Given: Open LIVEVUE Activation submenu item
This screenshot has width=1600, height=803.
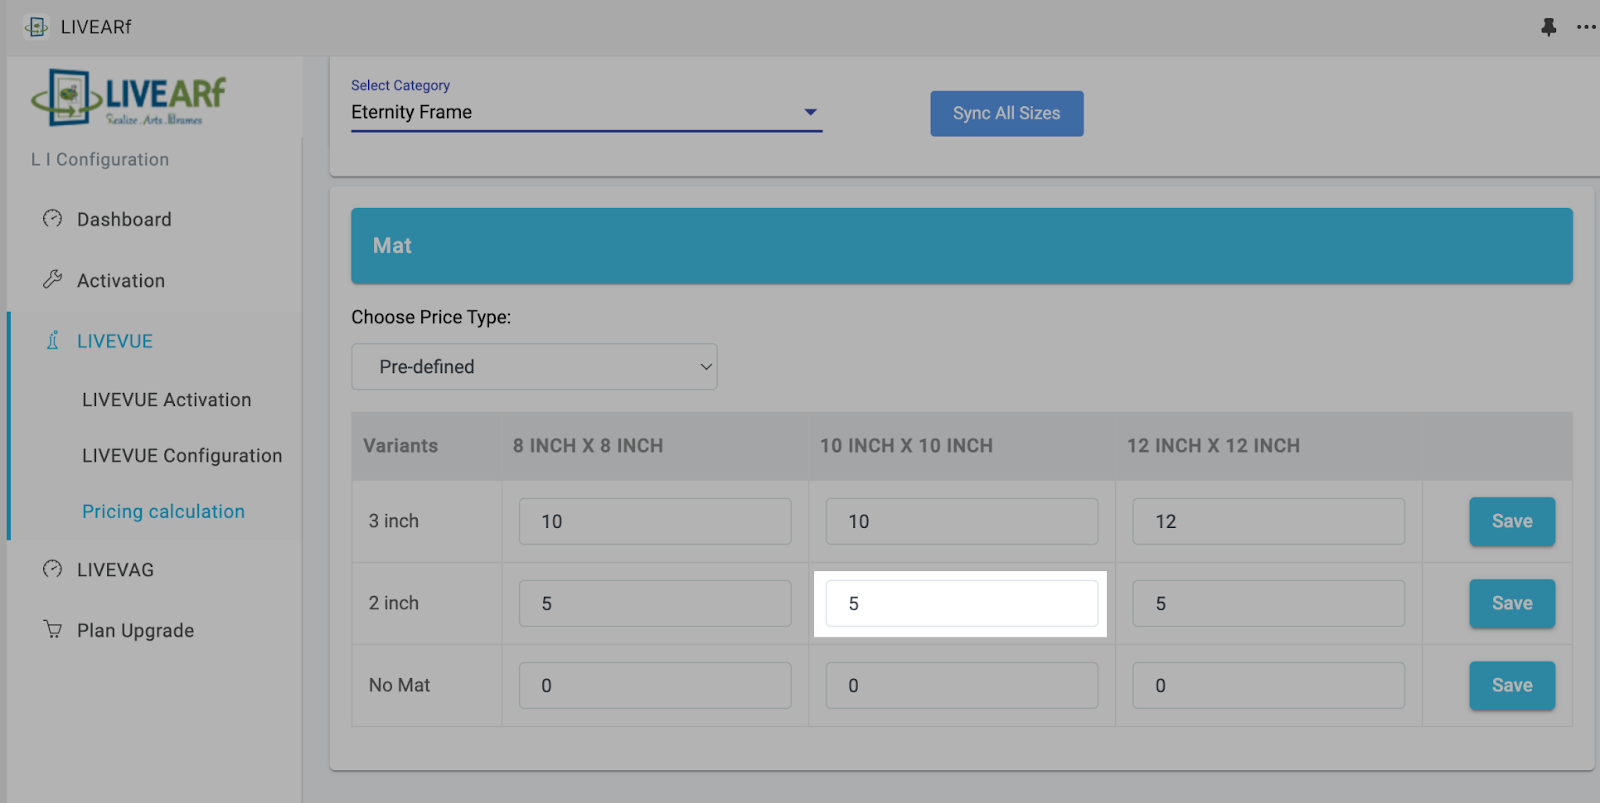Looking at the screenshot, I should pos(167,400).
